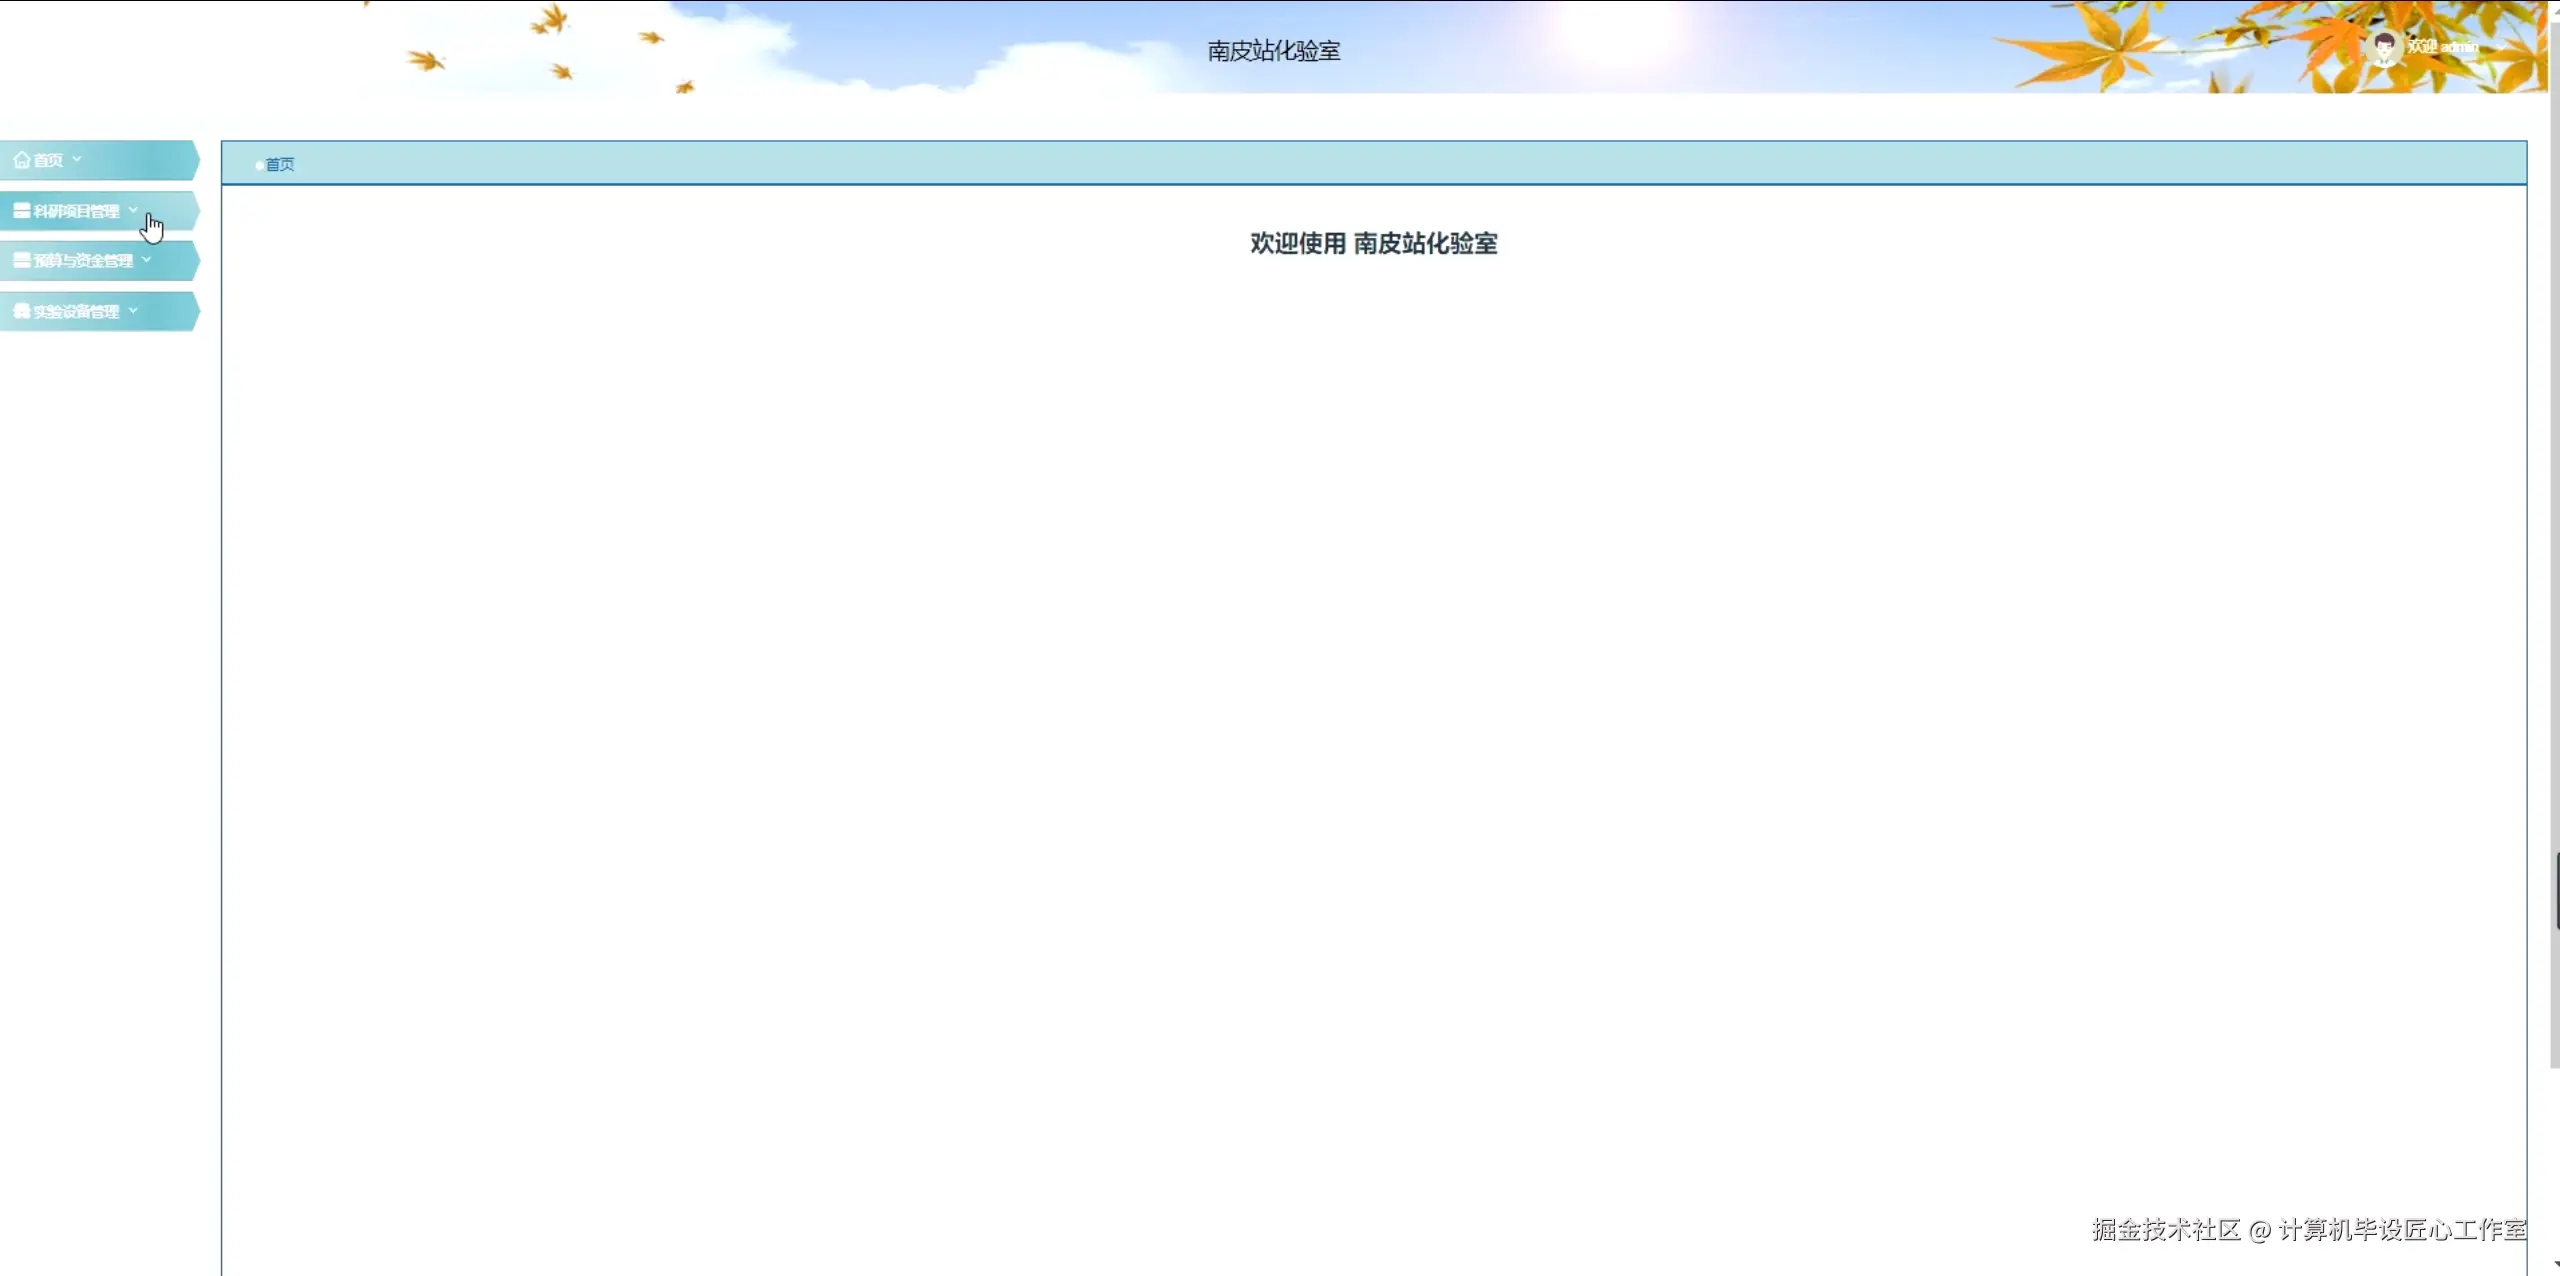The height and width of the screenshot is (1276, 2560).
Task: Click the 欢迎 admin text
Action: click(2442, 47)
